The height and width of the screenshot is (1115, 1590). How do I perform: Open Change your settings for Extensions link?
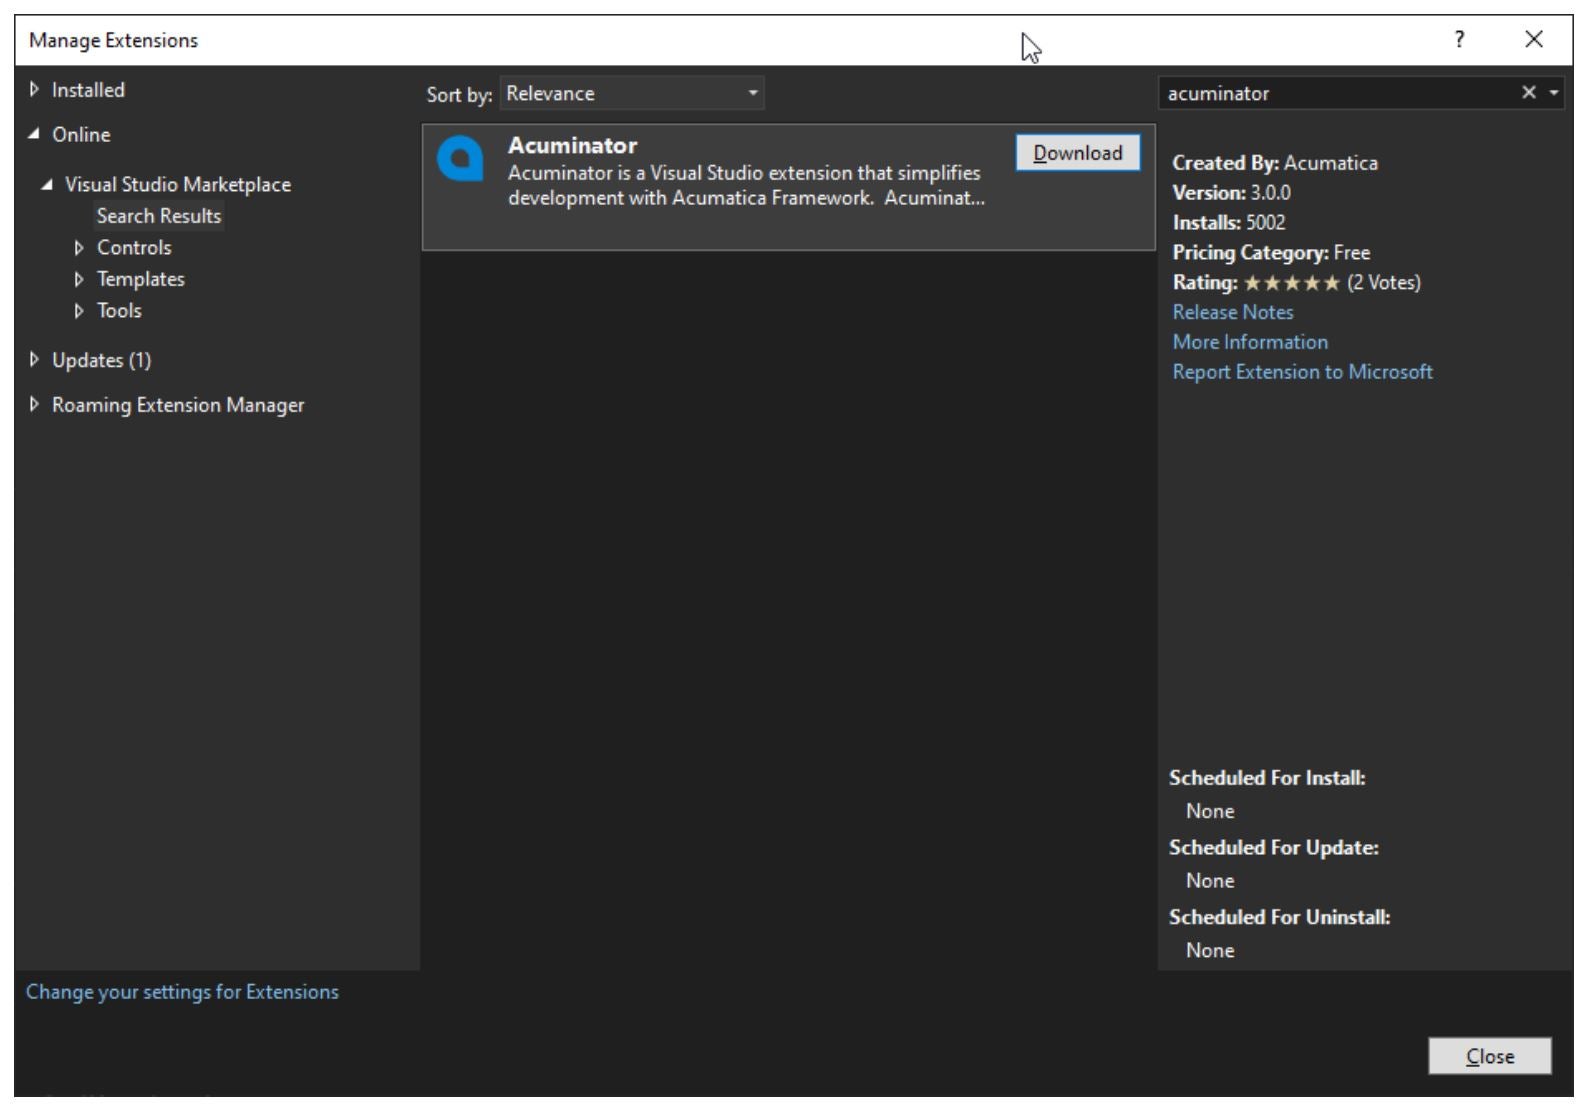click(182, 992)
